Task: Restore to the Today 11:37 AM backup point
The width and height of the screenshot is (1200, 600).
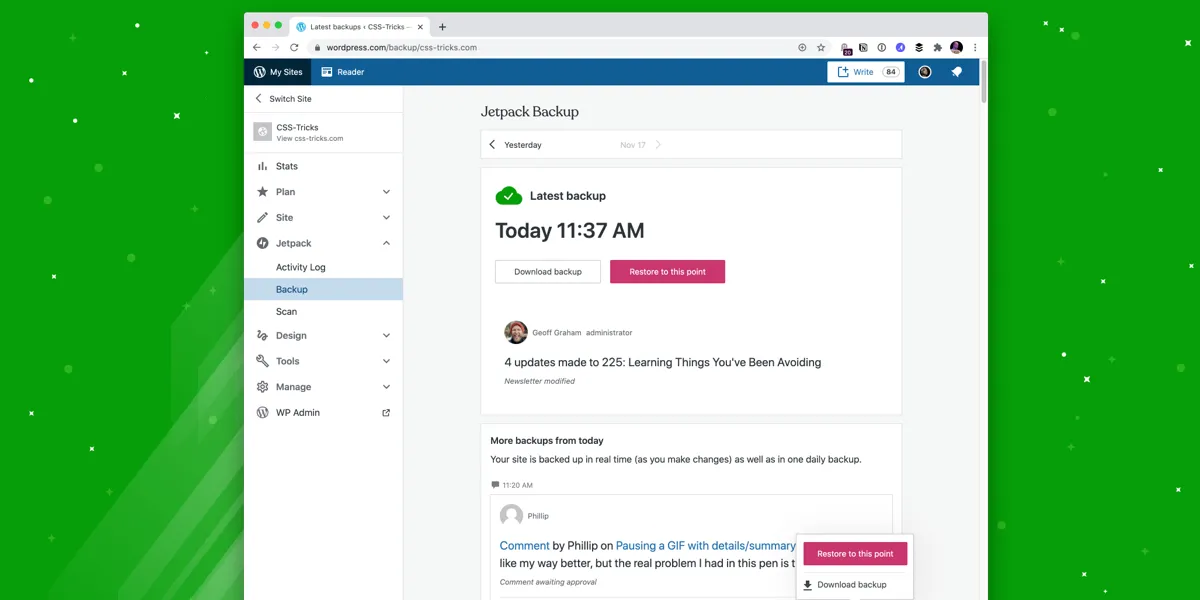Action: pyautogui.click(x=667, y=272)
